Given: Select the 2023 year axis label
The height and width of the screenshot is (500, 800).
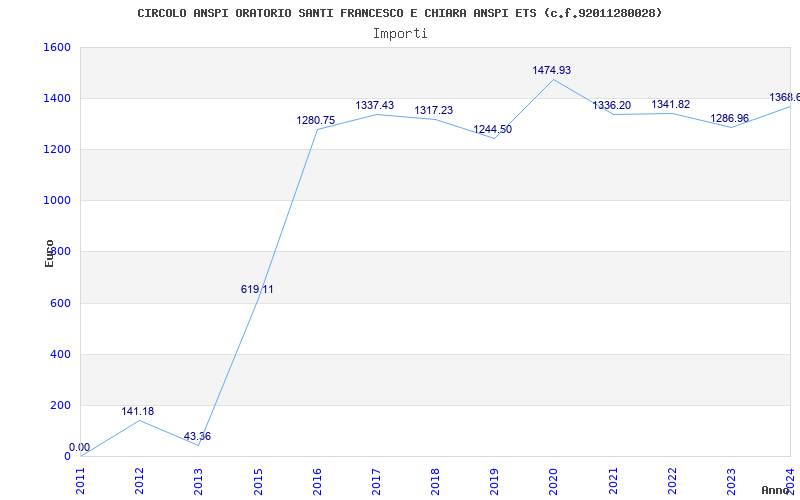Looking at the screenshot, I should pos(732,481).
